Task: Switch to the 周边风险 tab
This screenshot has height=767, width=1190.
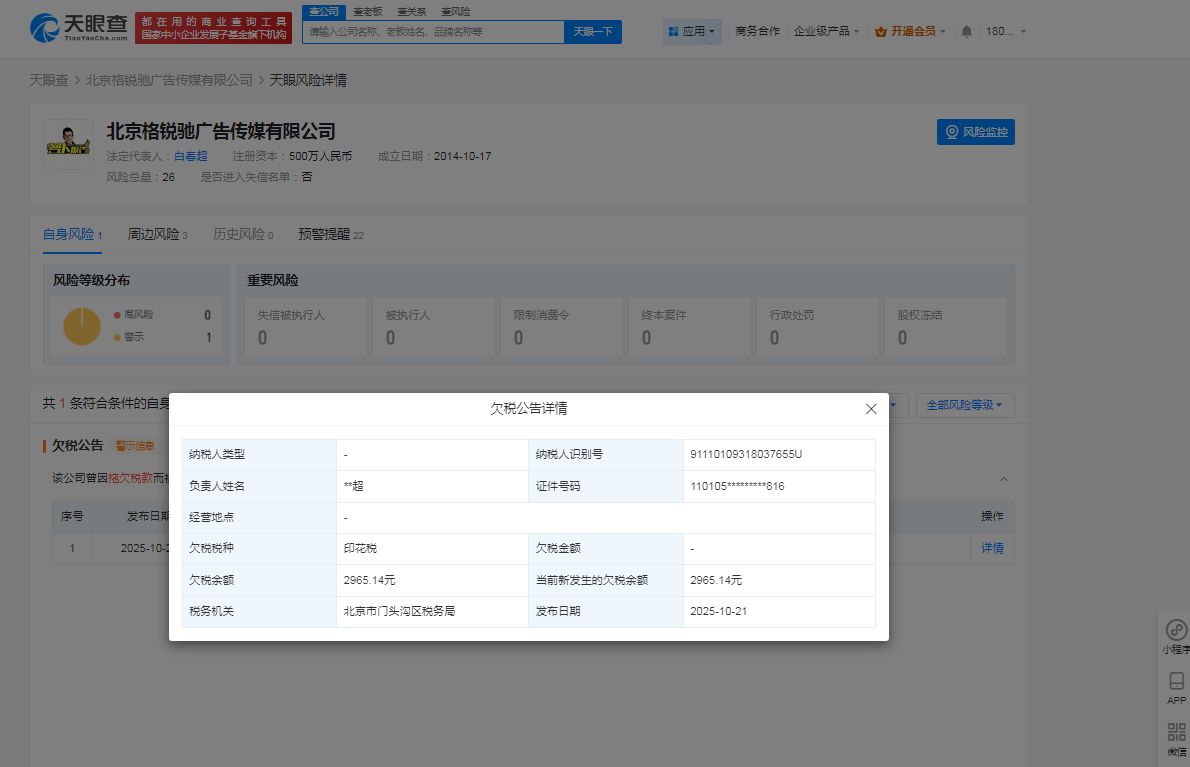Action: pos(157,234)
